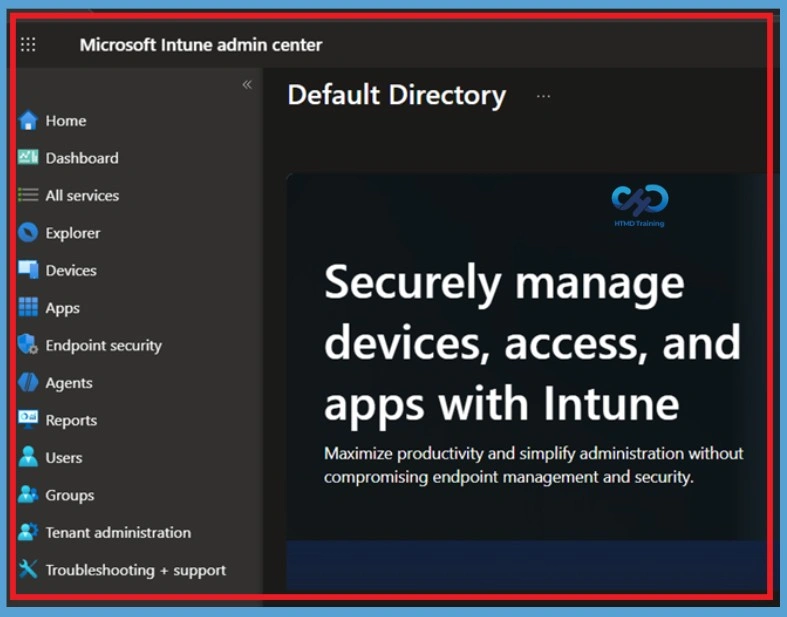Click the Dashboard chart icon
The height and width of the screenshot is (617, 787).
[28, 158]
